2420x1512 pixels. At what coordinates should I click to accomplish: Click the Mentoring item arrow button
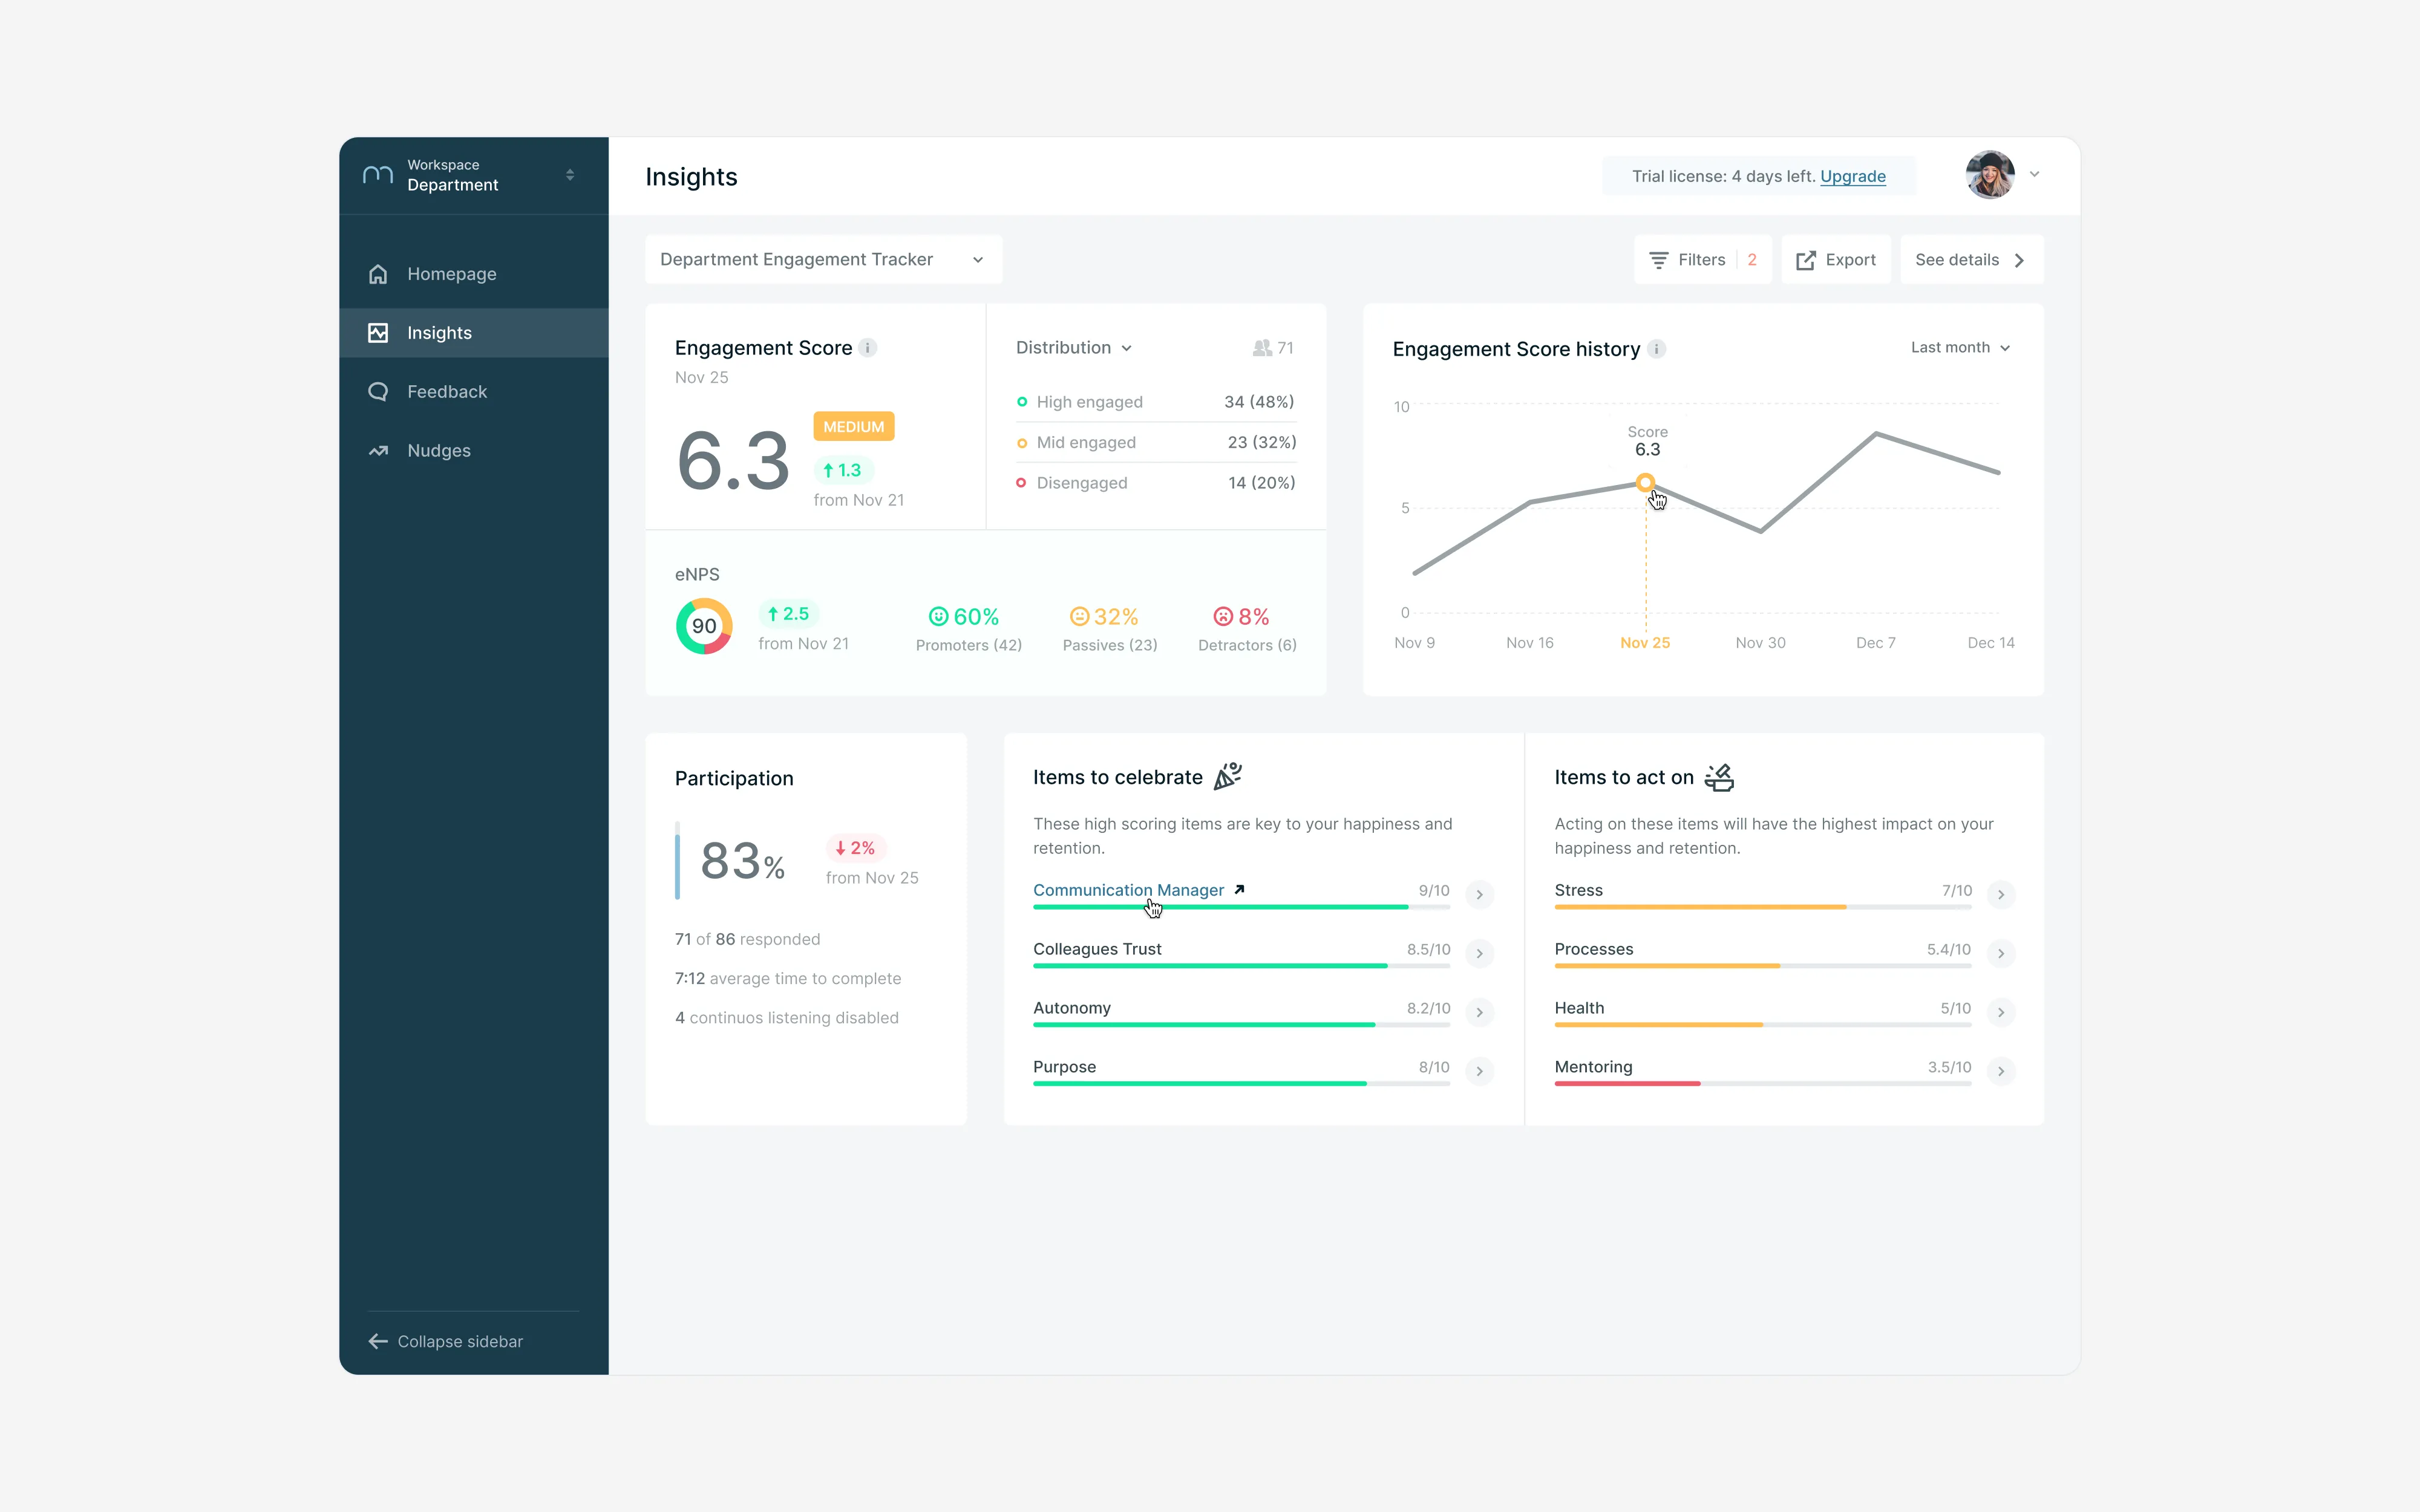(2001, 1071)
